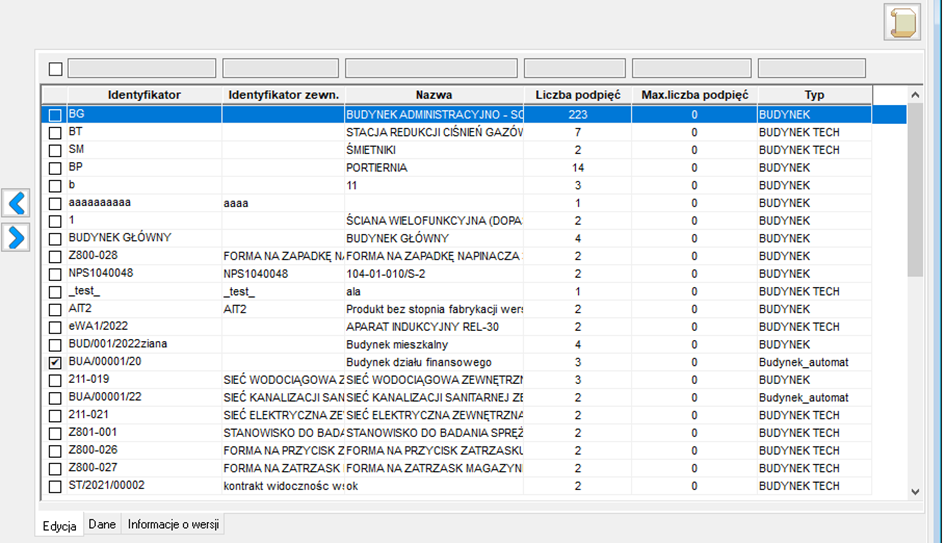
Task: Click the blue right arrow button
Action: pyautogui.click(x=16, y=237)
